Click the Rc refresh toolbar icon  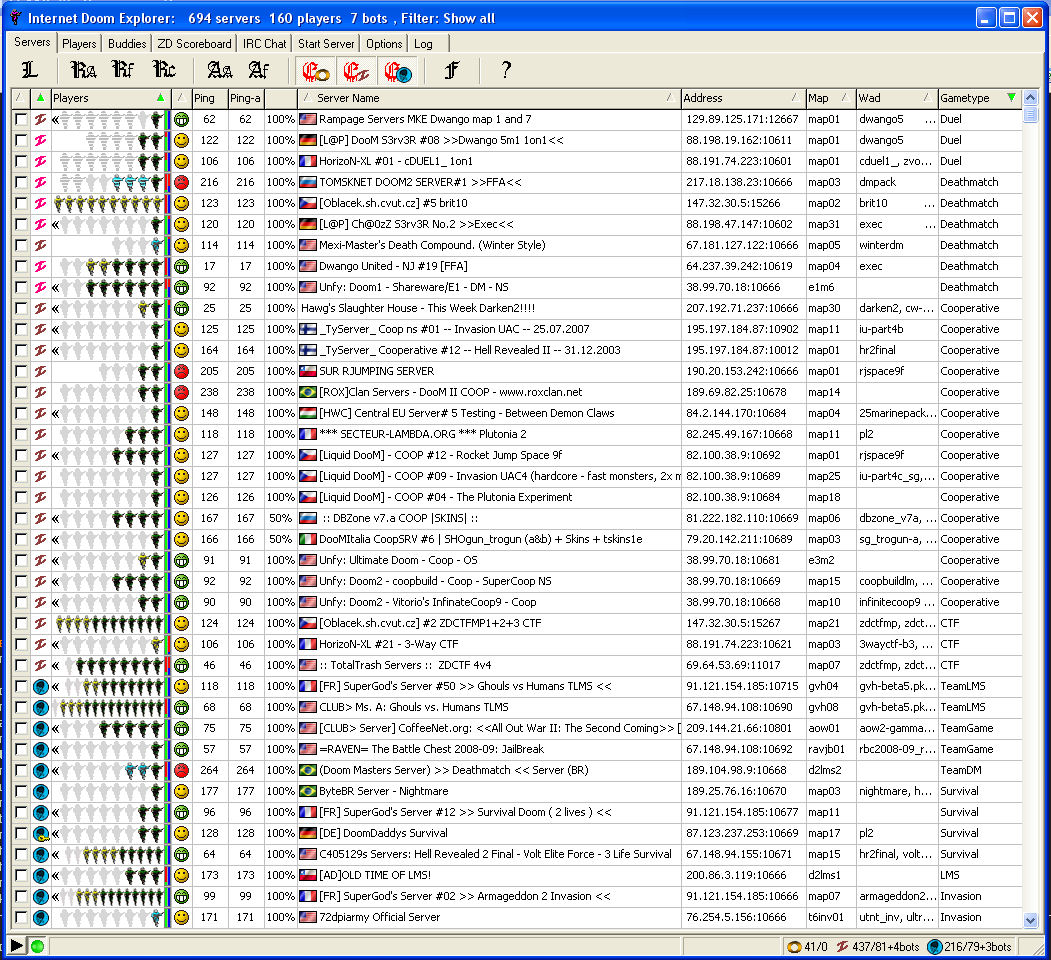click(164, 70)
